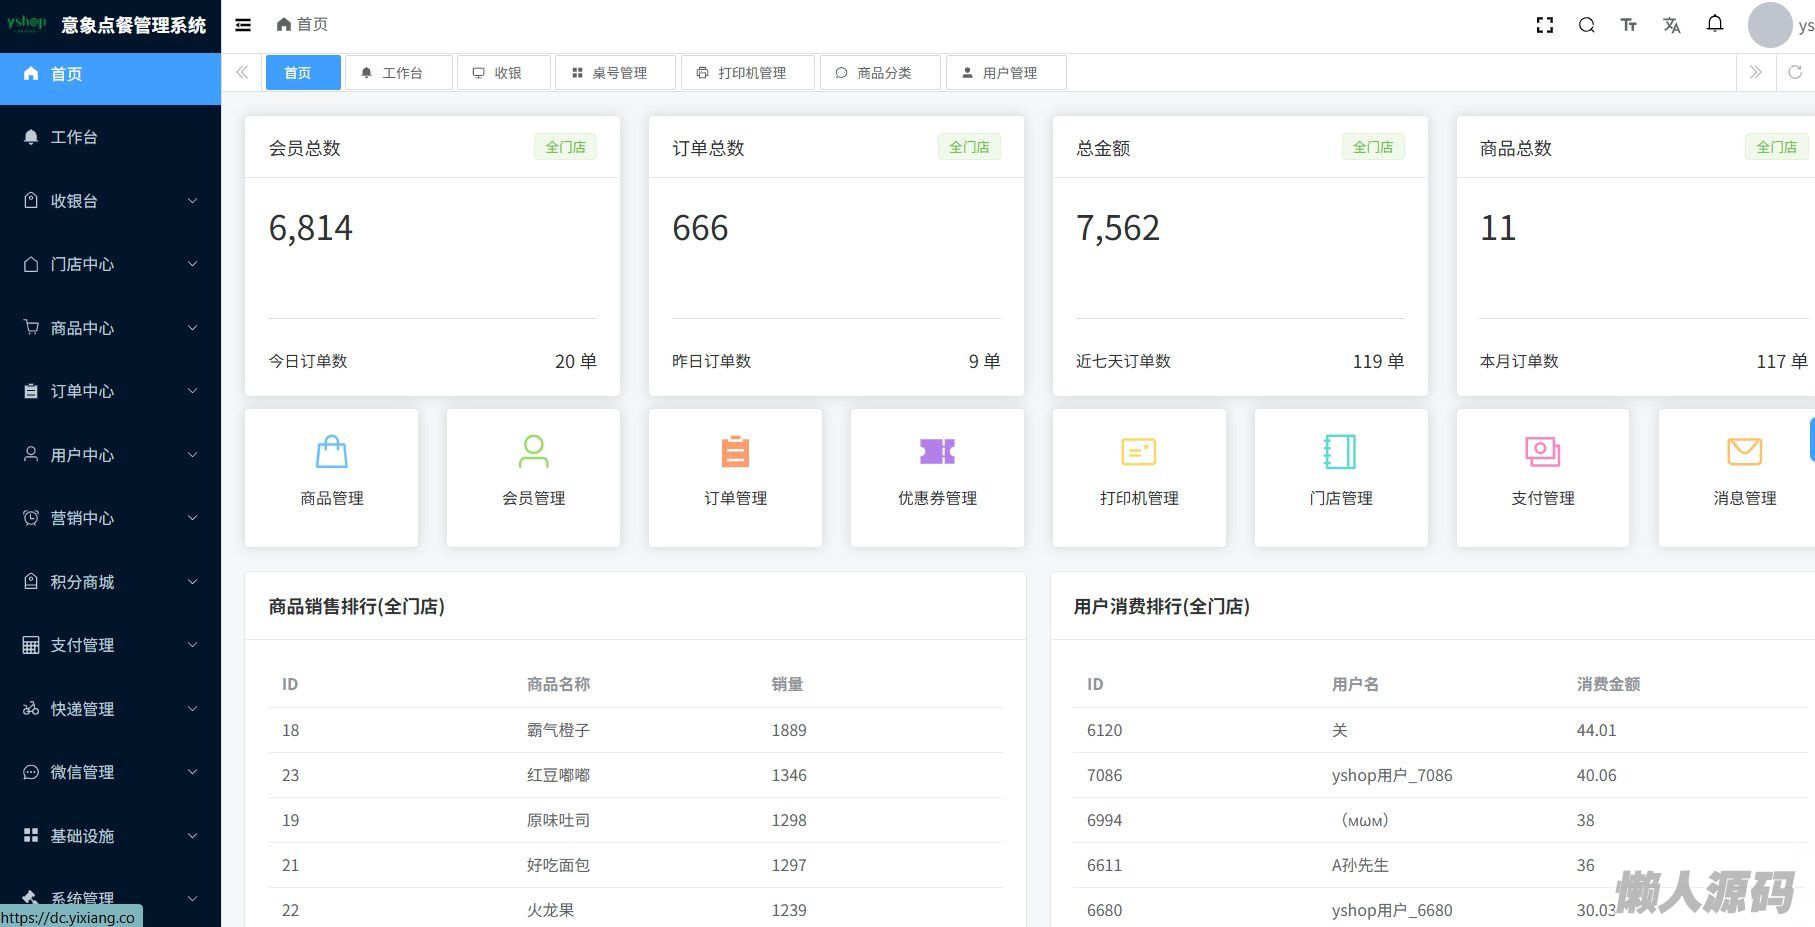Click the 门店管理 shortcut card

1340,476
